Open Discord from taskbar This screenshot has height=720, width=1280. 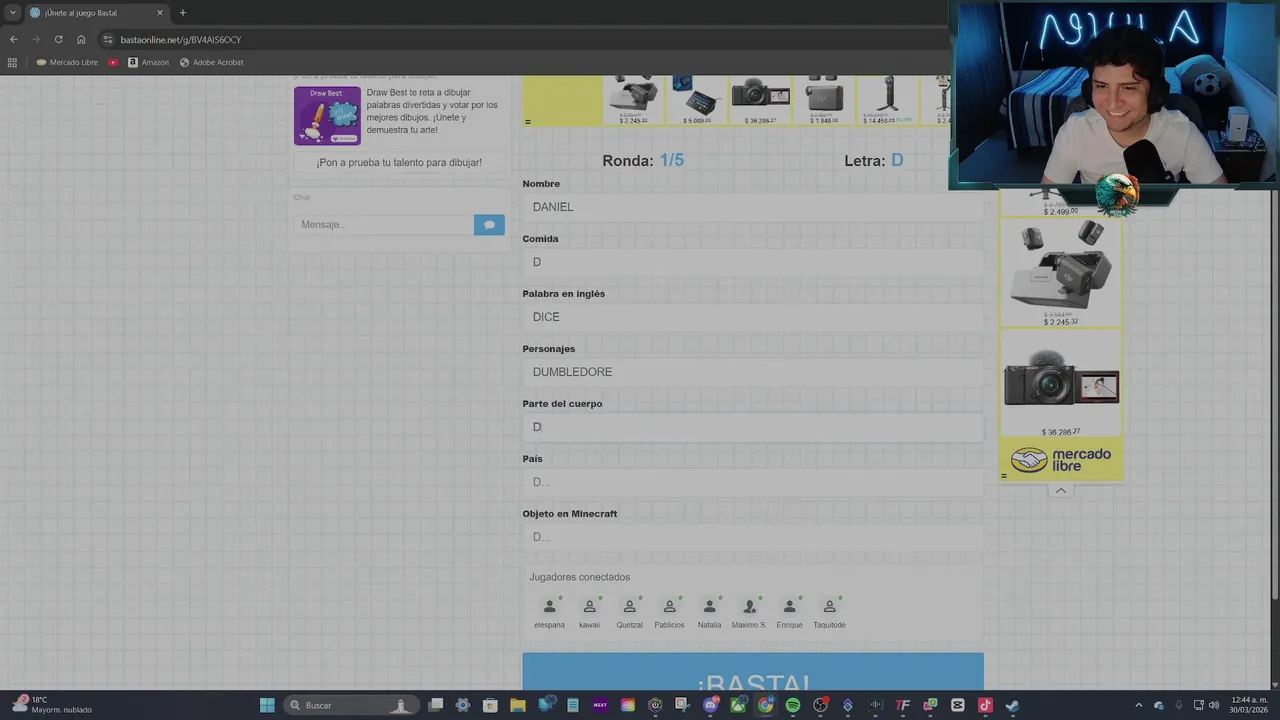(711, 705)
